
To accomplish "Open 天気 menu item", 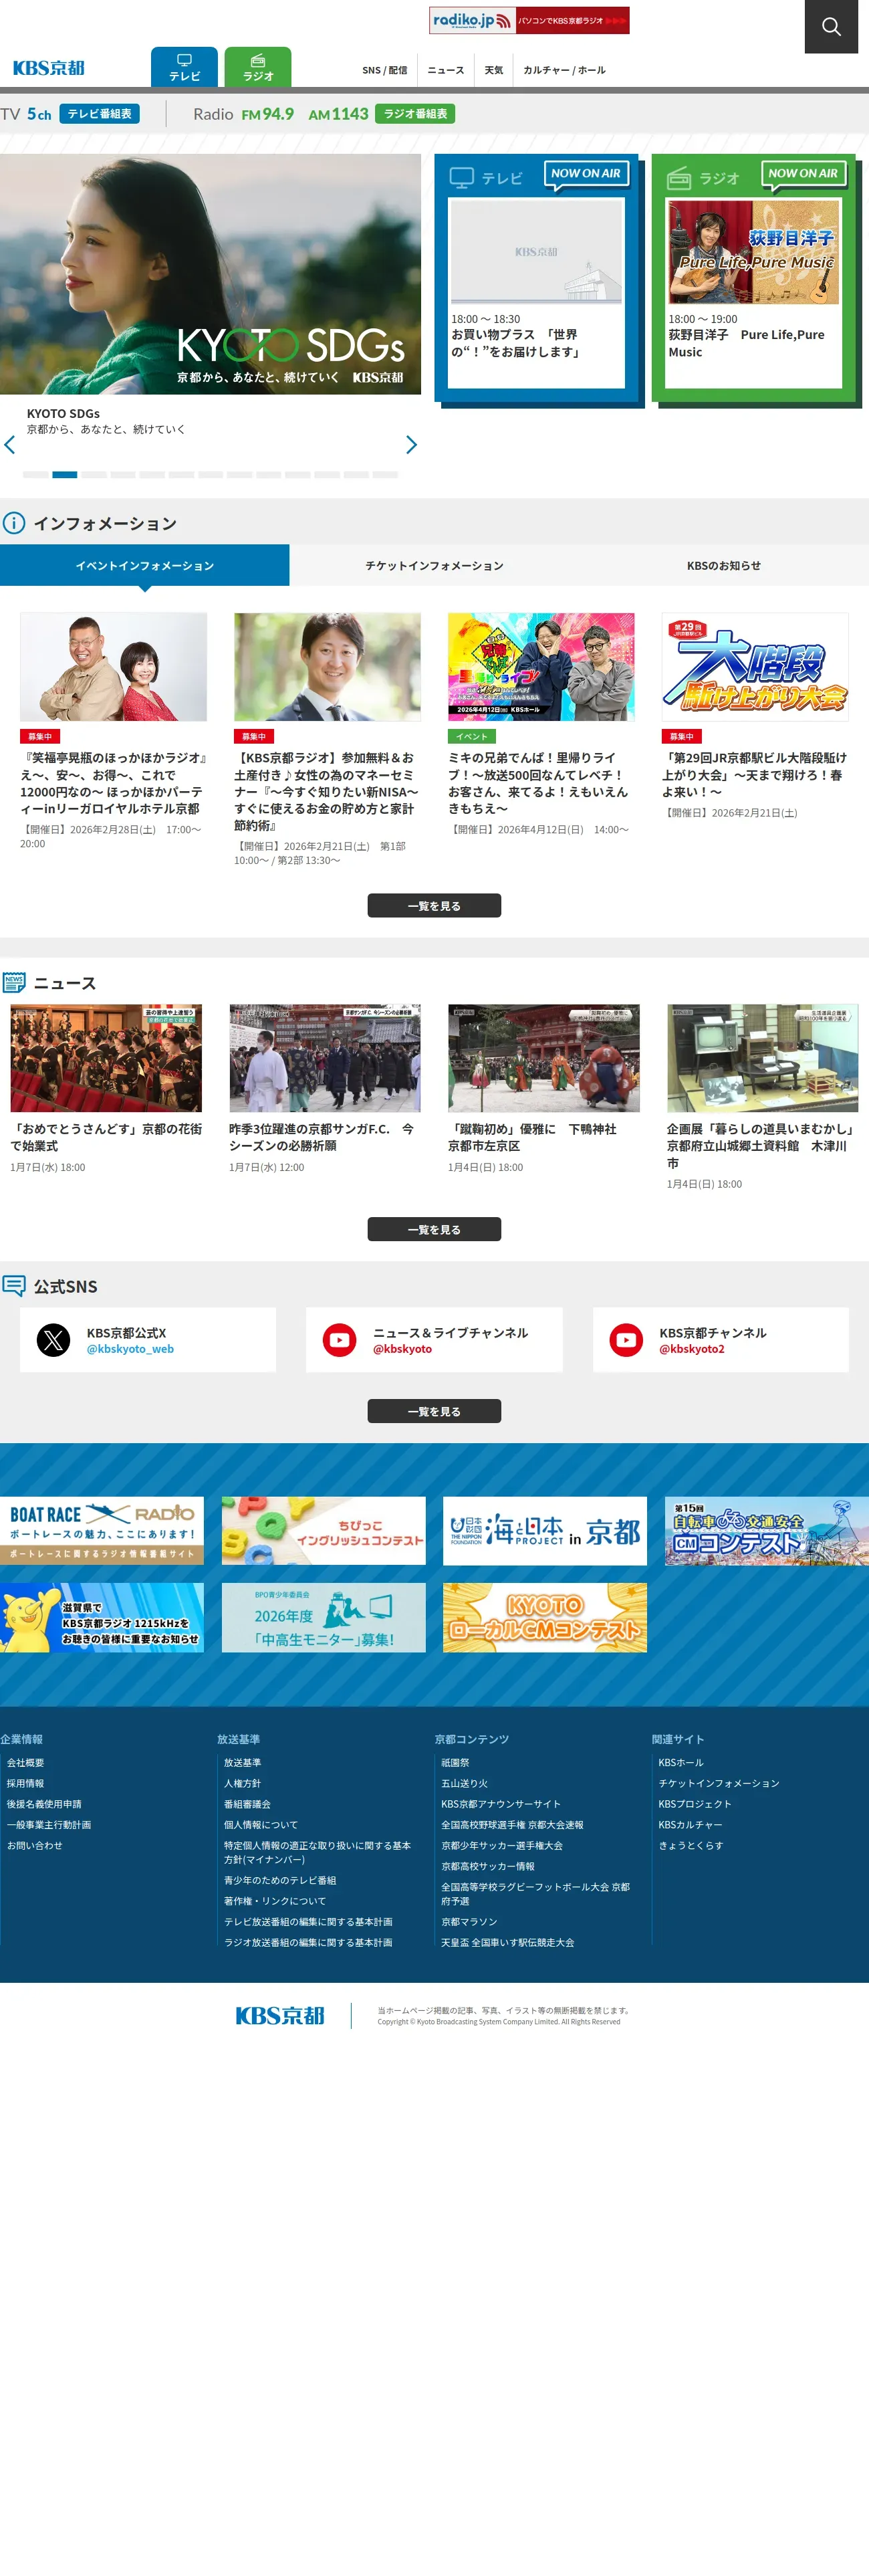I will [x=494, y=70].
